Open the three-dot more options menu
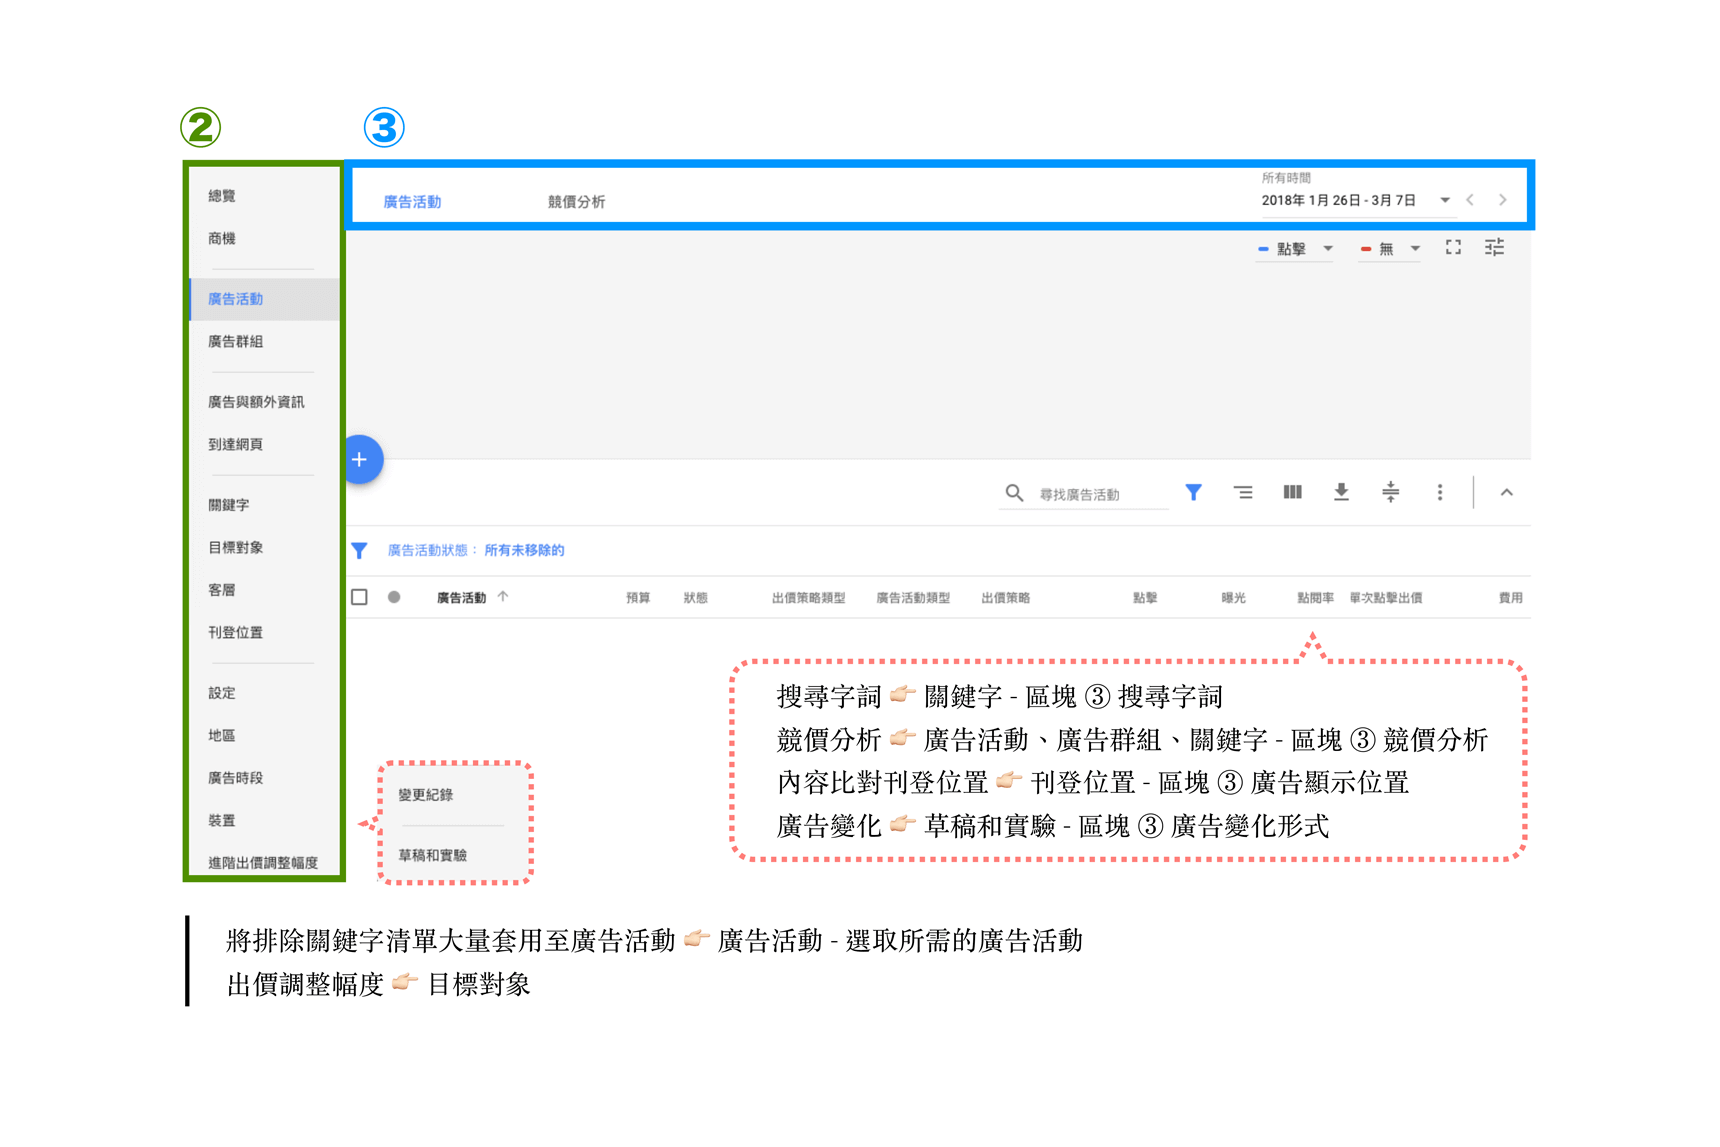The height and width of the screenshot is (1147, 1720). pyautogui.click(x=1439, y=492)
